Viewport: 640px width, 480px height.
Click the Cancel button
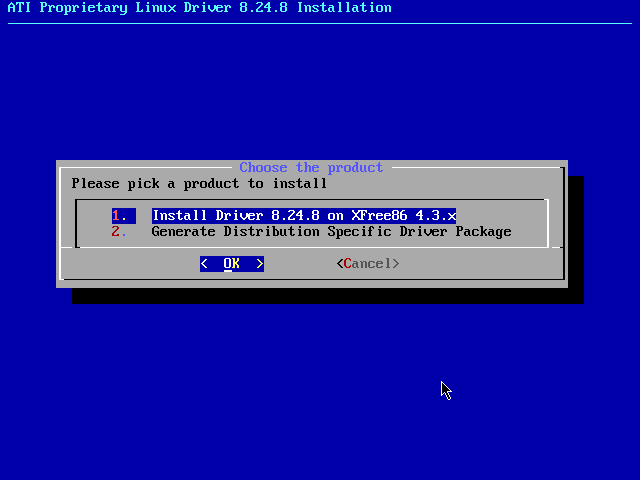tap(368, 264)
